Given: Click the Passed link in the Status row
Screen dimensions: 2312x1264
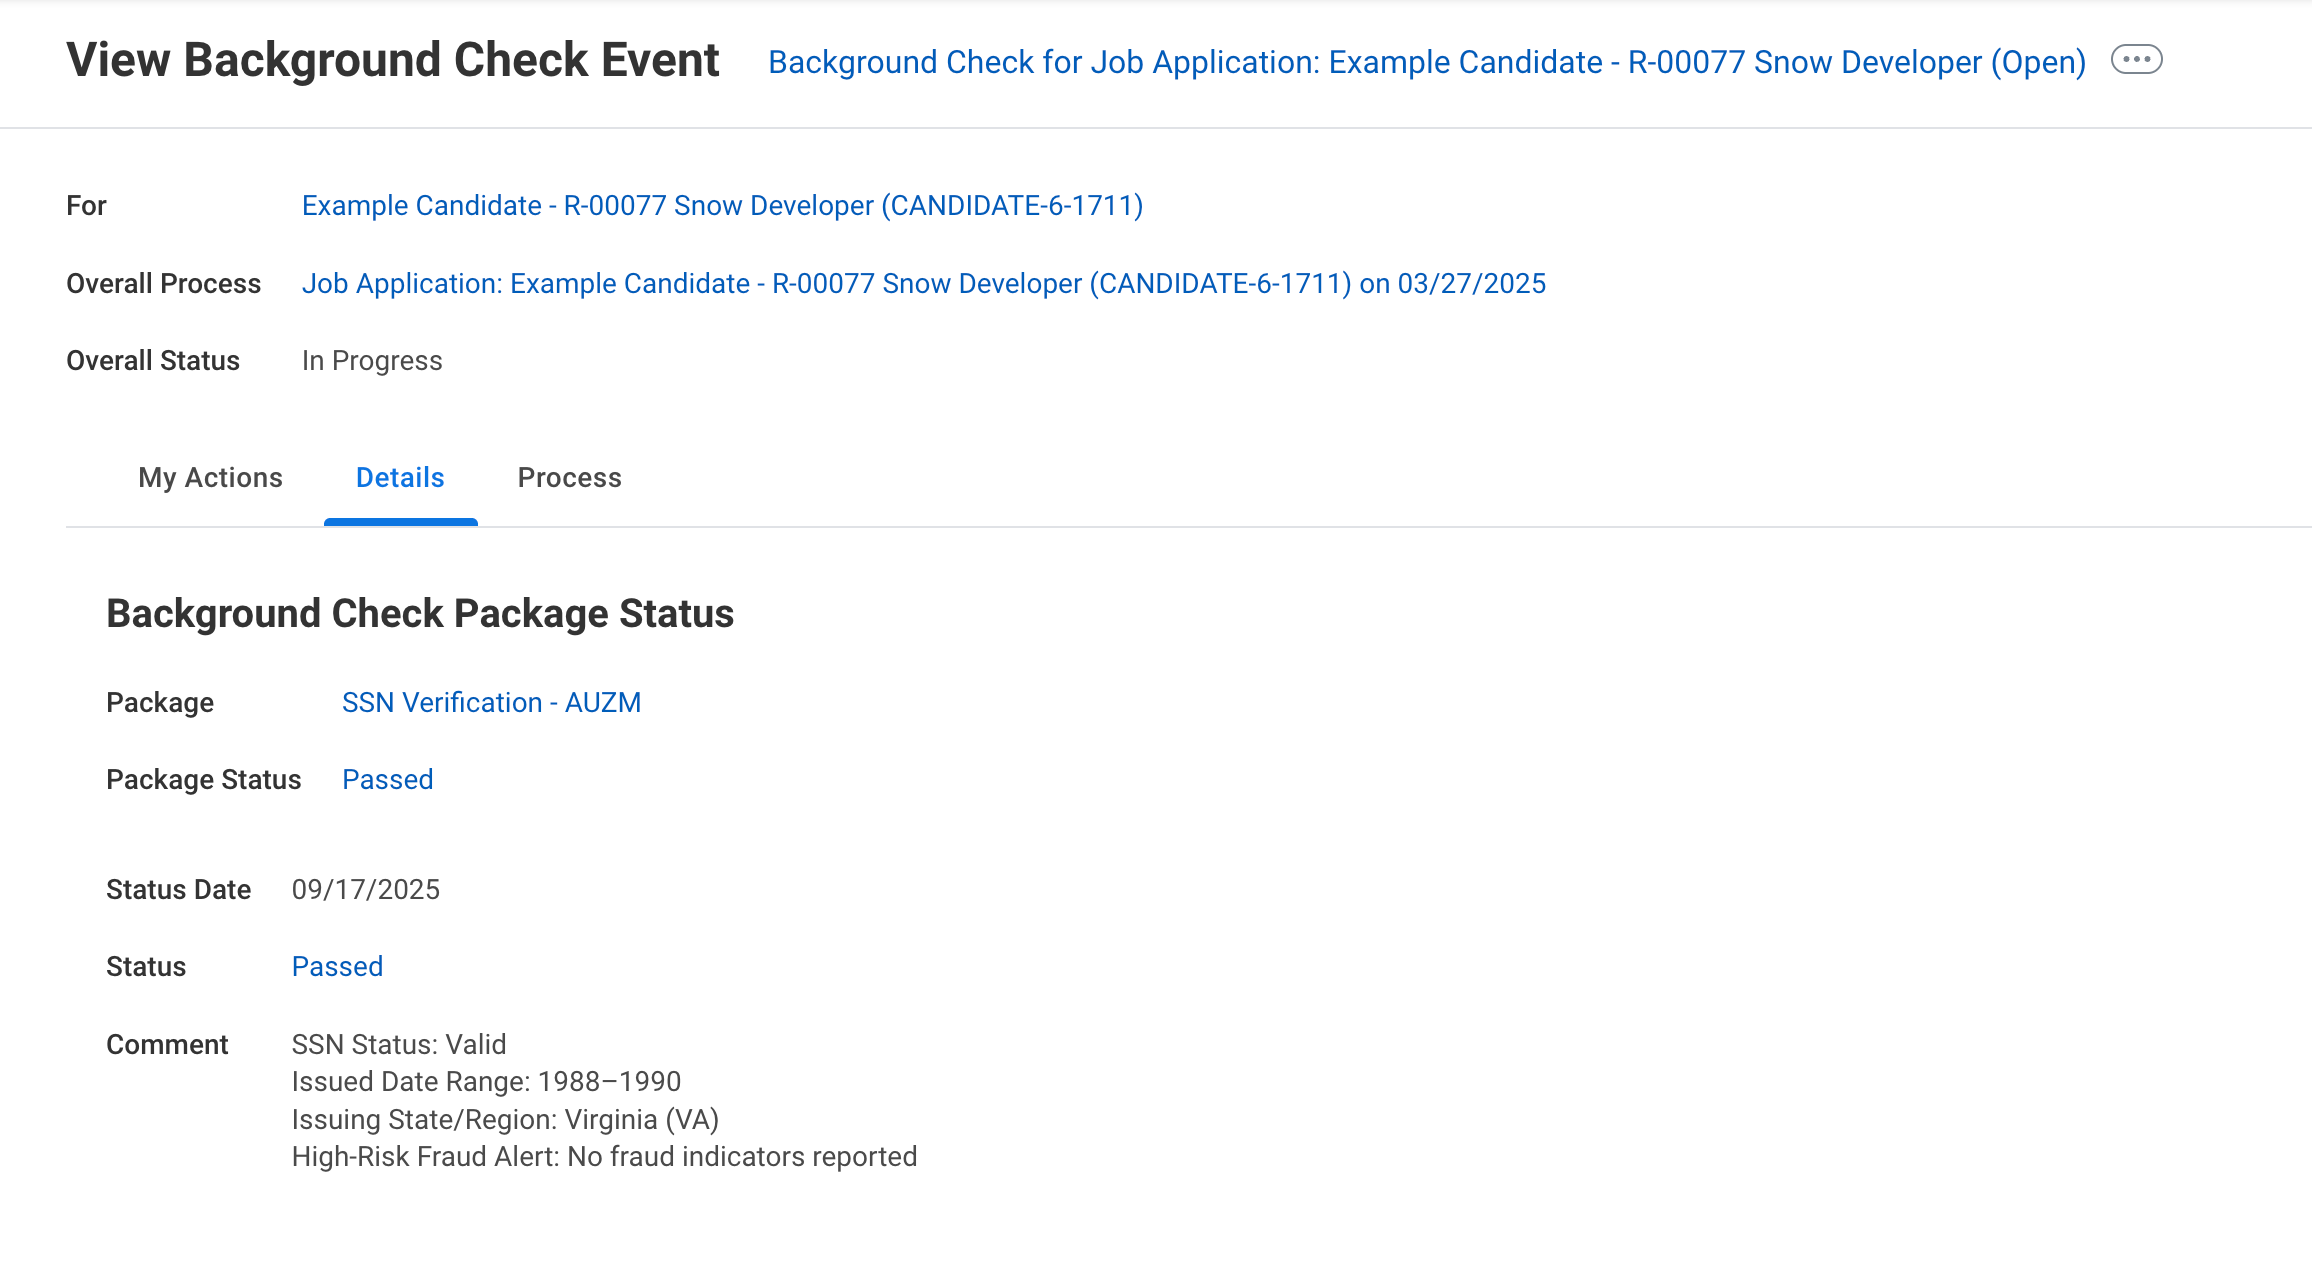Looking at the screenshot, I should tap(337, 967).
